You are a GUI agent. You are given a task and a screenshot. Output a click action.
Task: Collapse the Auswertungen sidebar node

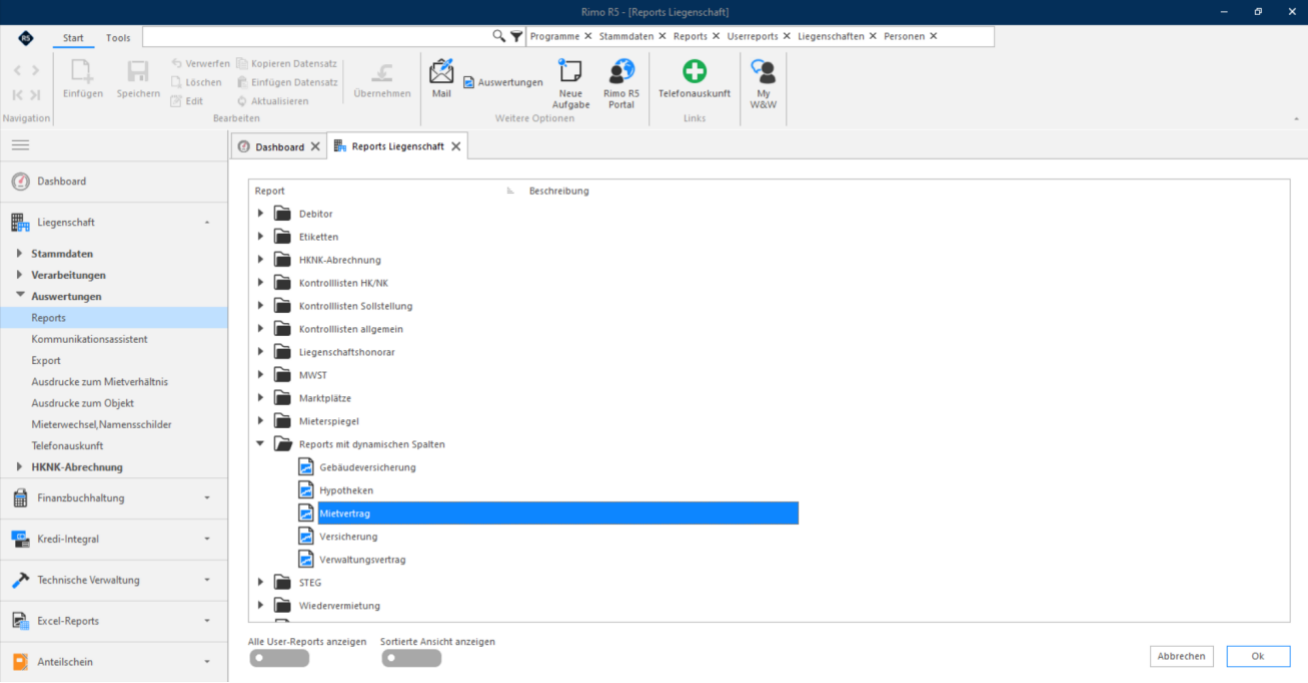(x=19, y=296)
